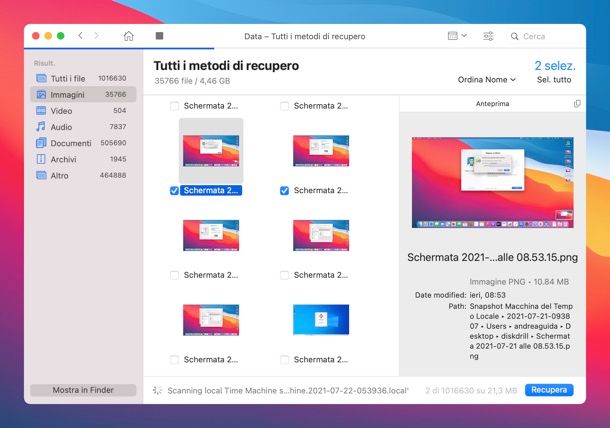Select the Documenti 505690 category
The width and height of the screenshot is (610, 428).
point(83,143)
